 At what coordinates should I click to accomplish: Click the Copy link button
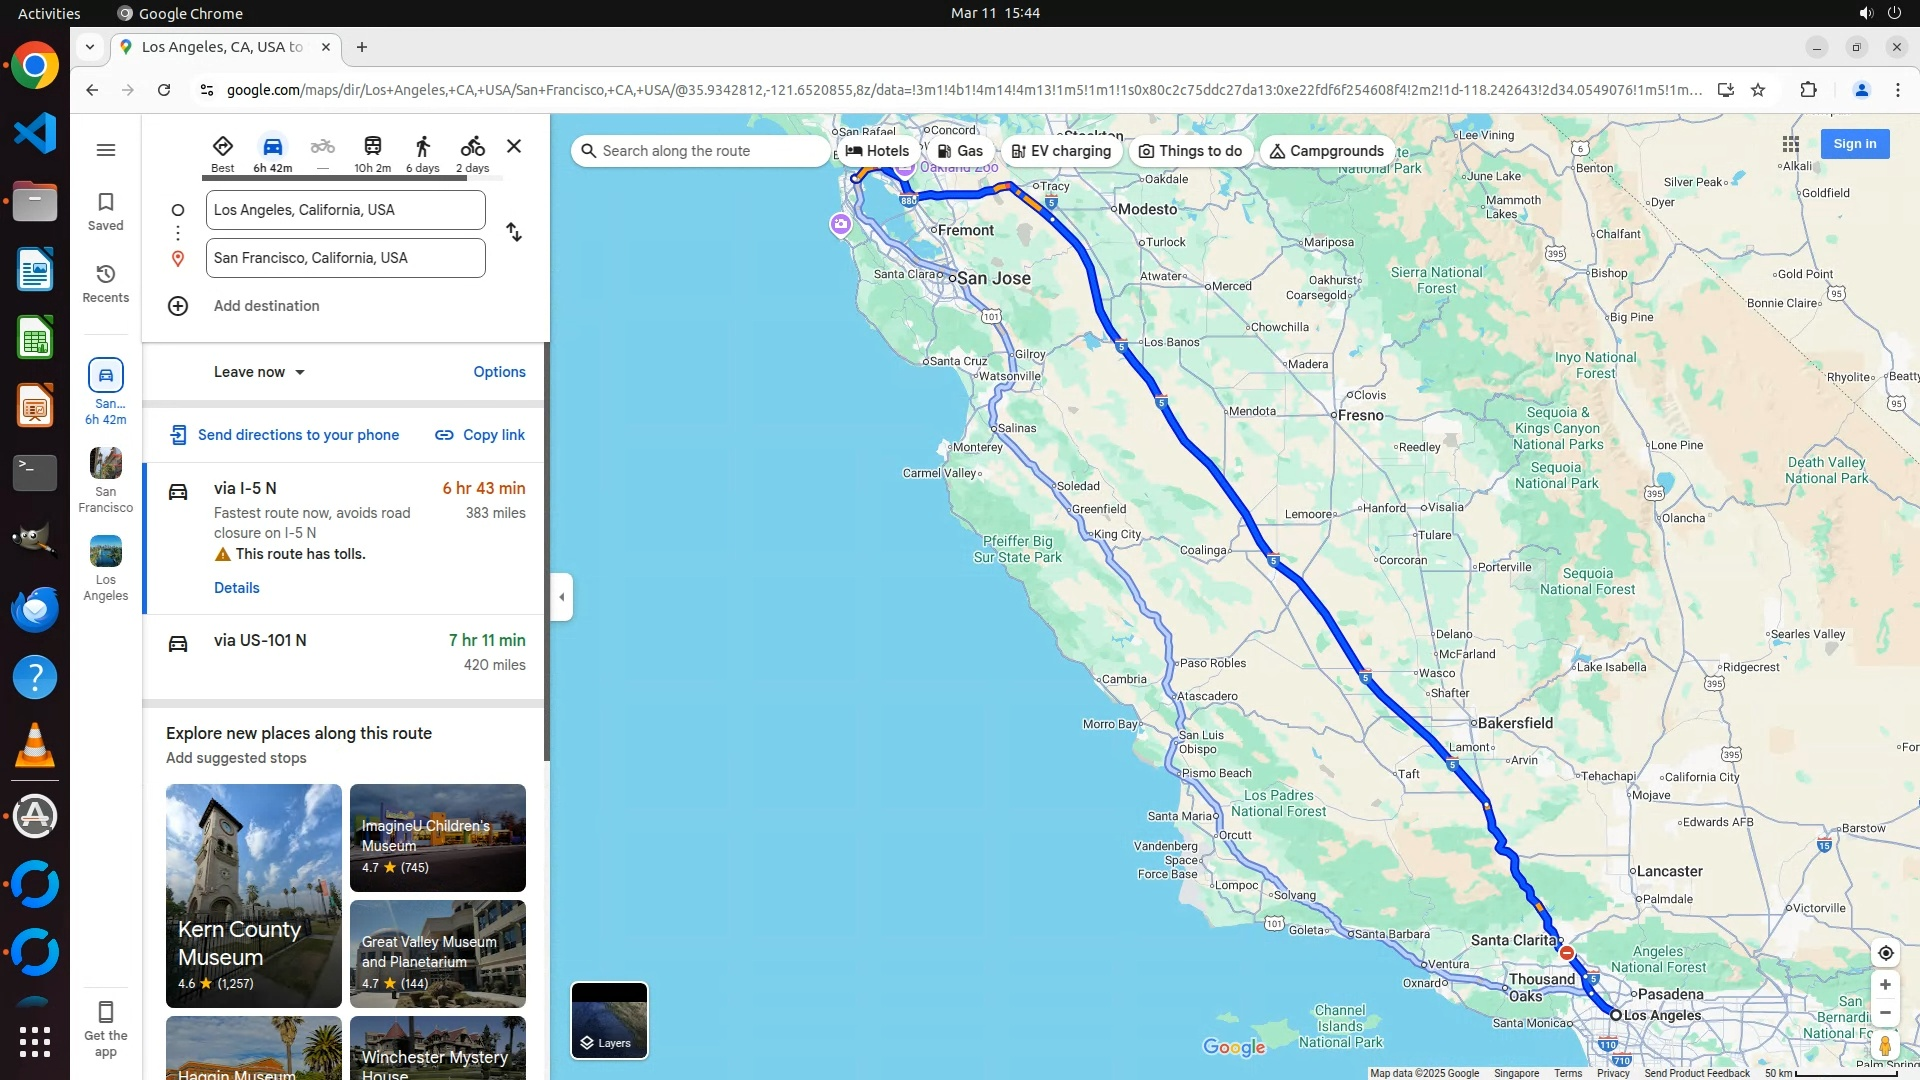coord(480,435)
